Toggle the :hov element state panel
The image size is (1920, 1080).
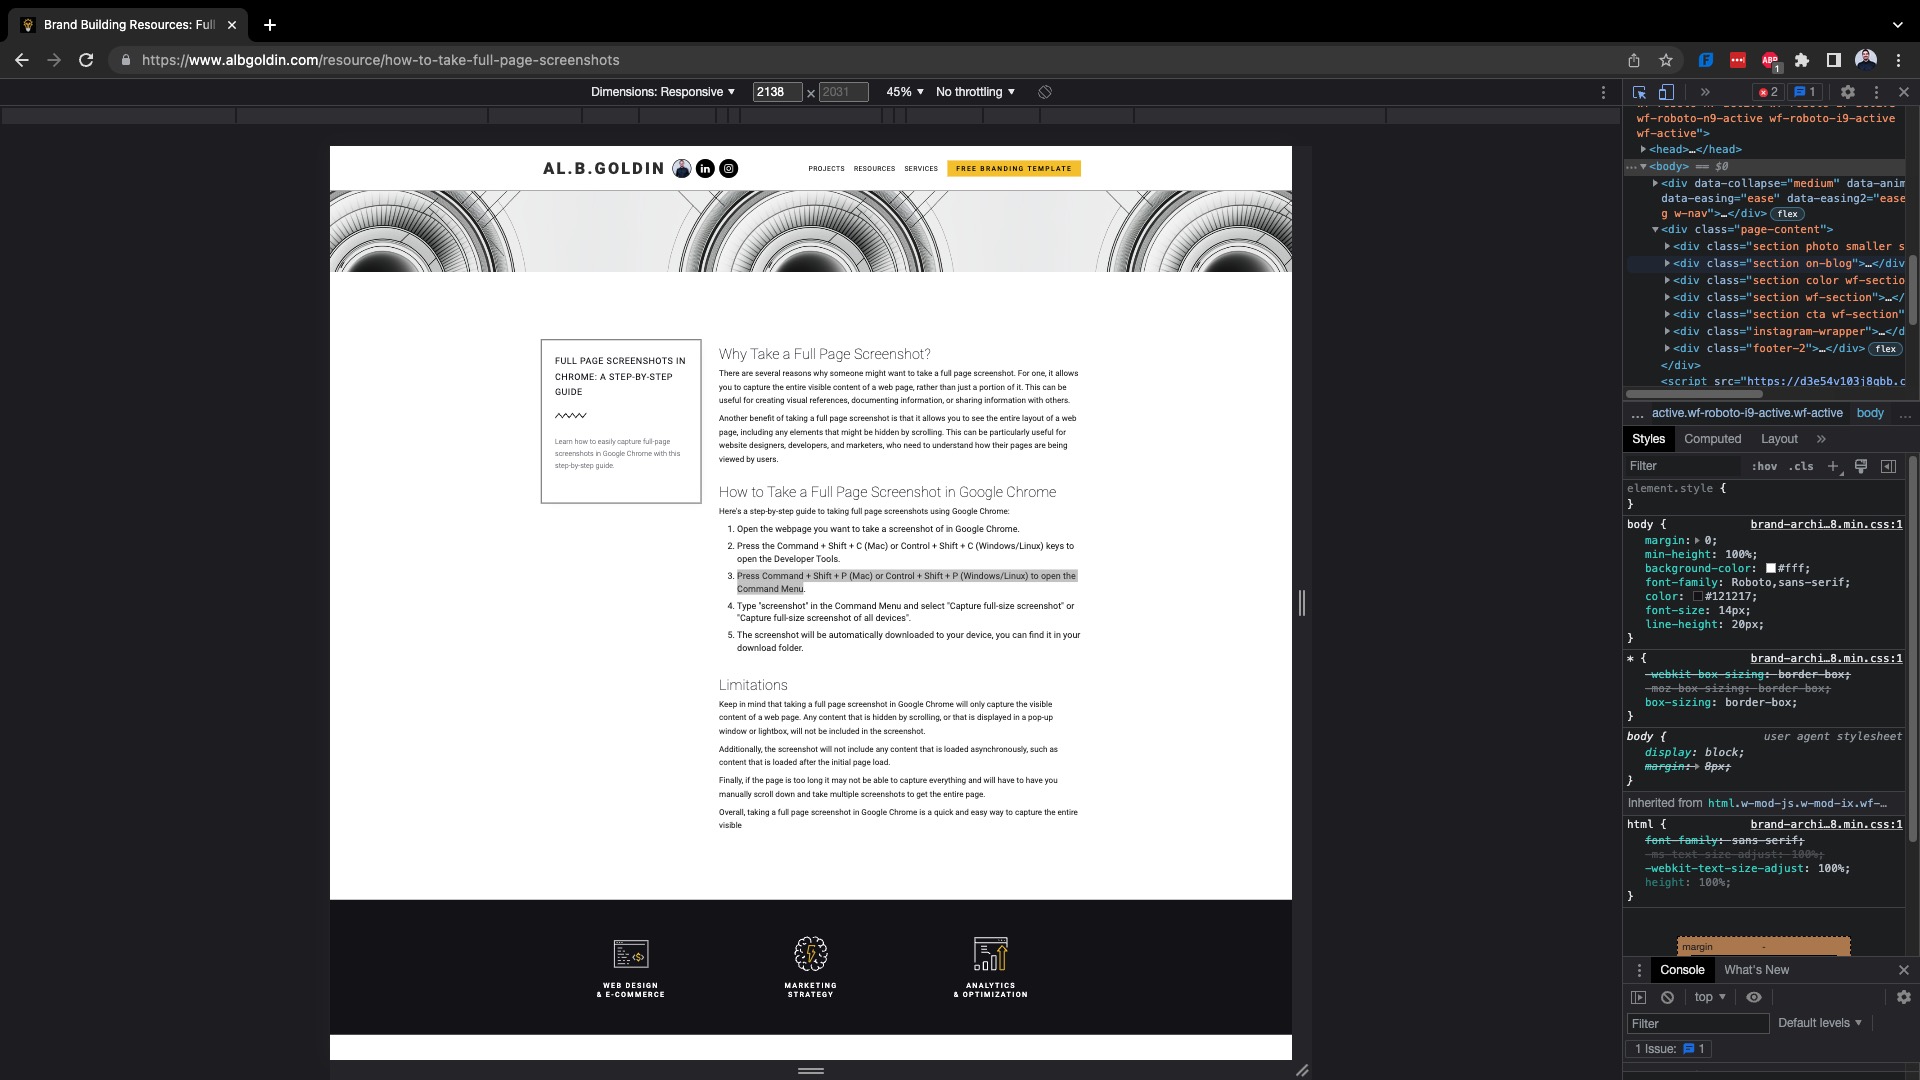[x=1764, y=466]
